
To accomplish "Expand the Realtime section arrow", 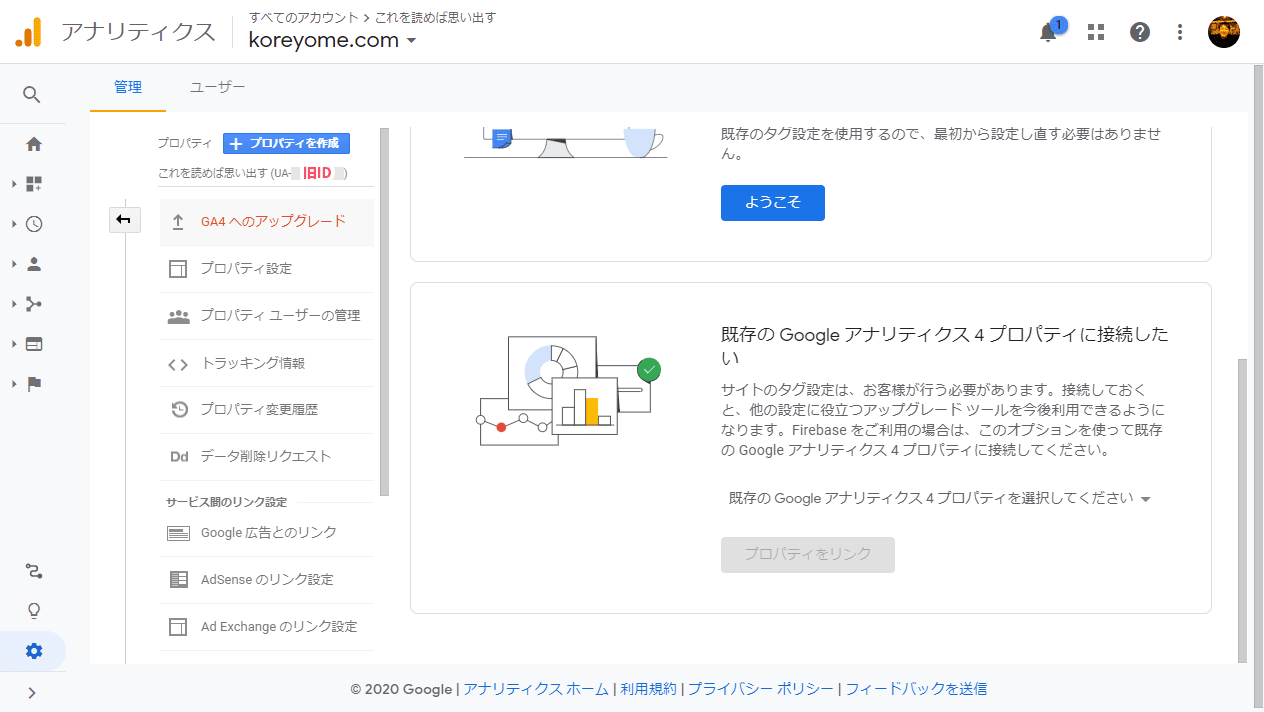I will click(x=14, y=224).
